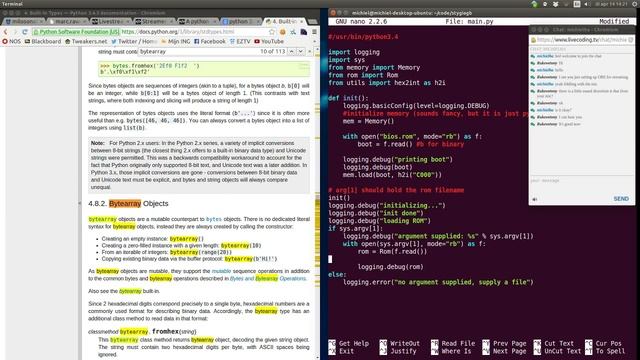Click the 4.8.2. Bytearray Objects heading

point(128,203)
